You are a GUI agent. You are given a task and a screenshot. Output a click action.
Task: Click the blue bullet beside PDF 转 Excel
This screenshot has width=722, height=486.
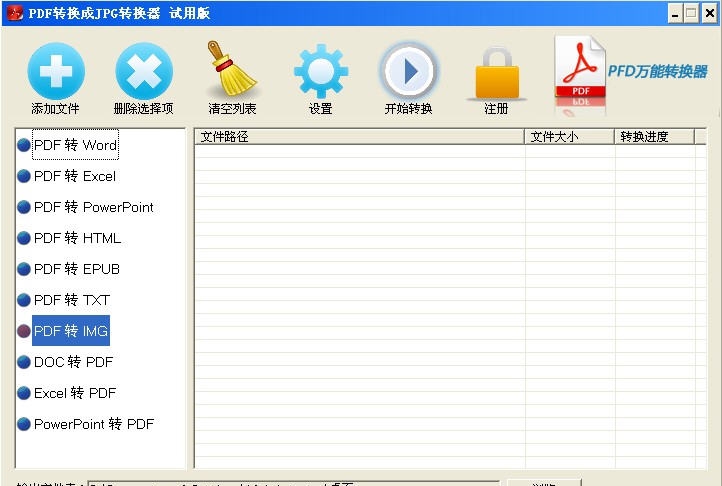point(23,176)
